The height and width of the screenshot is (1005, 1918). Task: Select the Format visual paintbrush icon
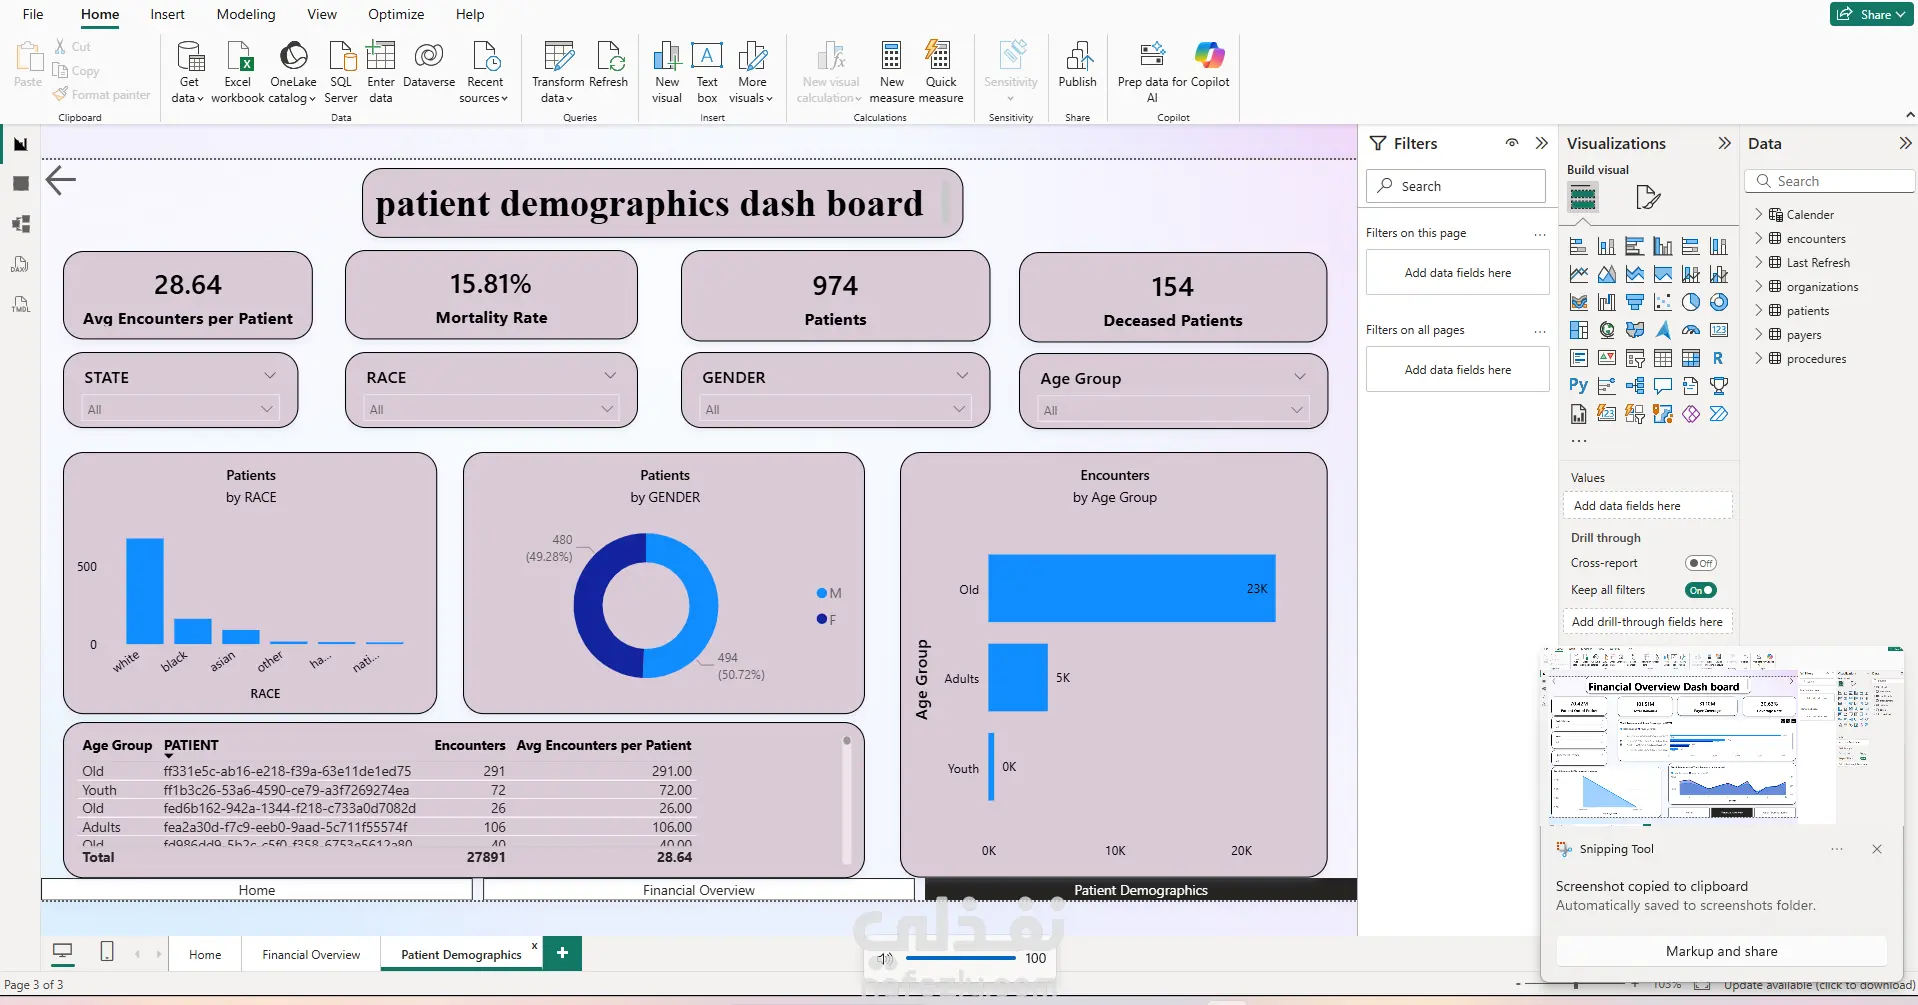point(1647,197)
